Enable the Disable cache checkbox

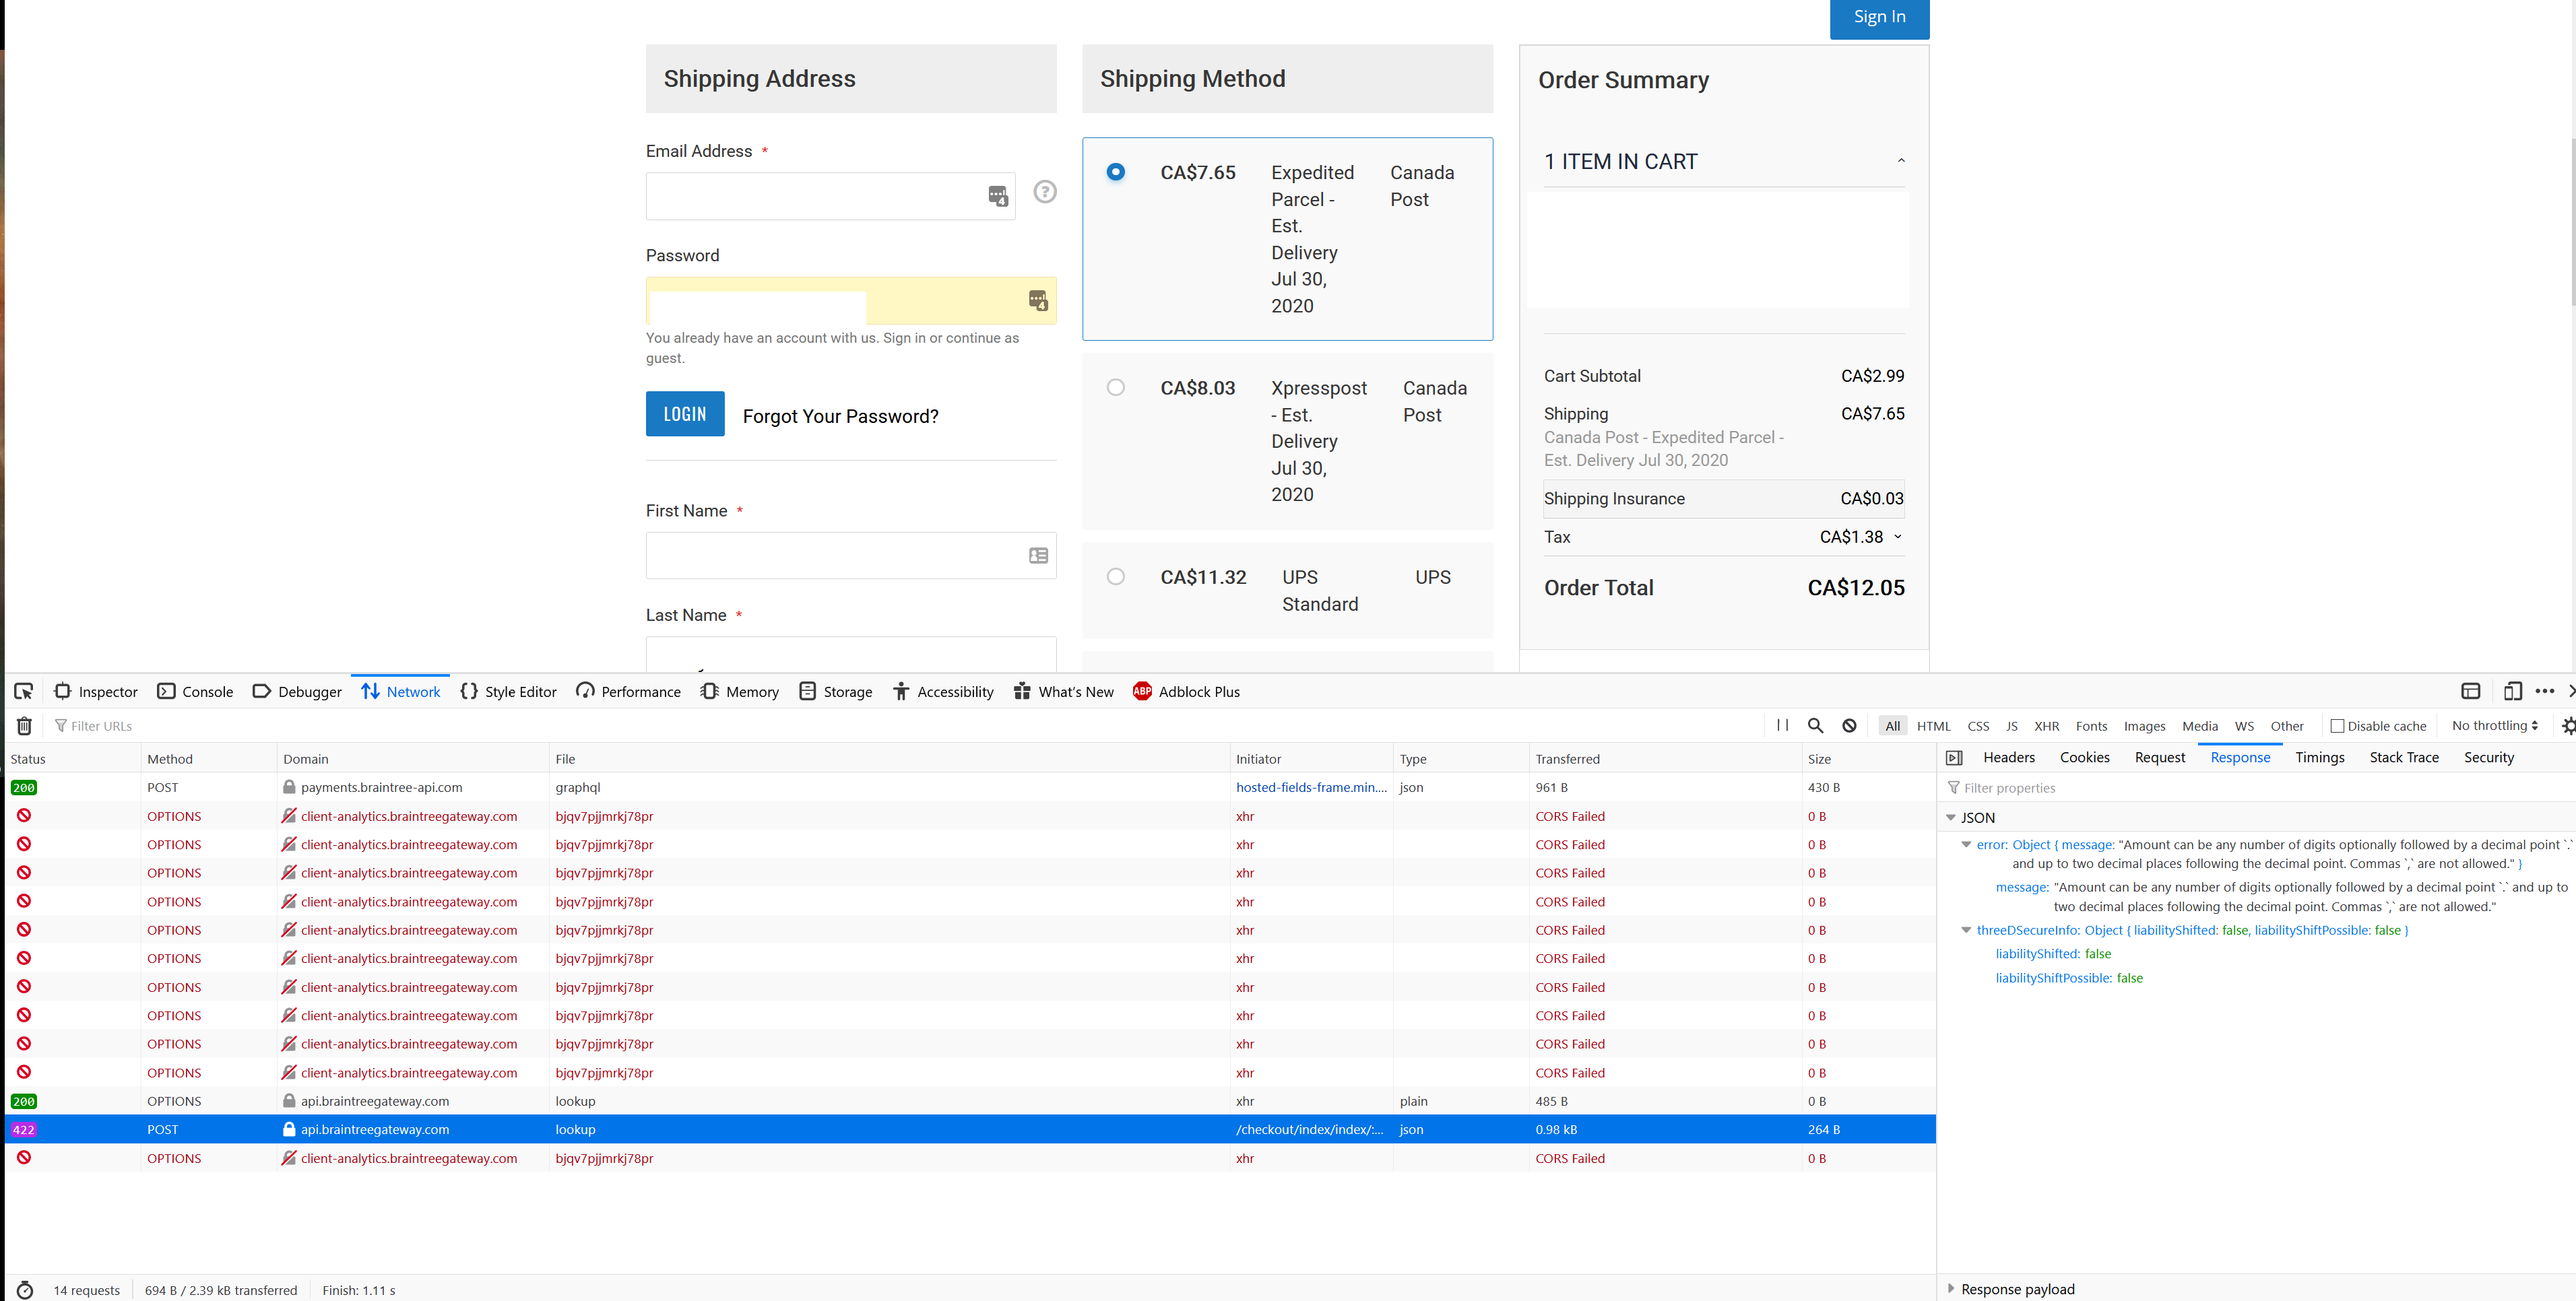[x=2337, y=726]
